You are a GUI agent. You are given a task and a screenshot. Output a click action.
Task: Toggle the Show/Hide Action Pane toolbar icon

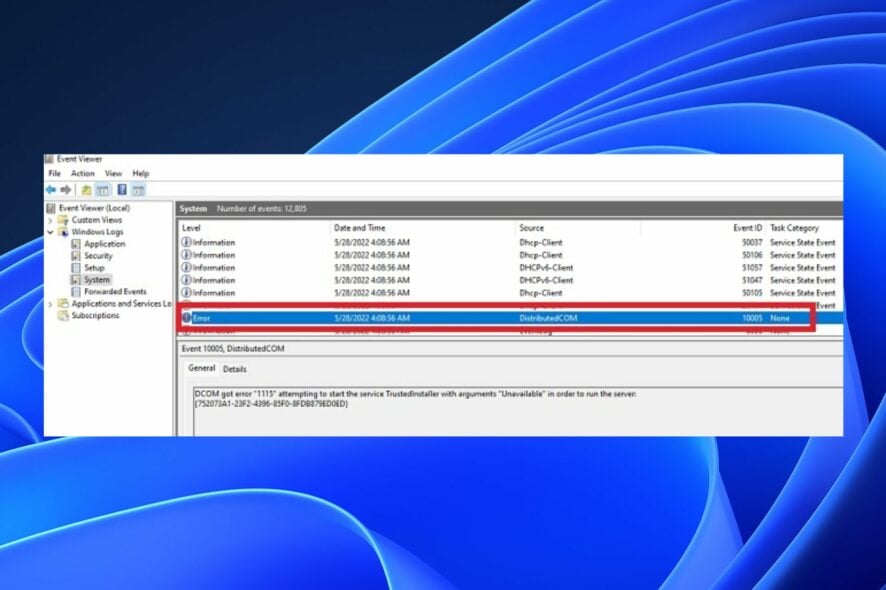pos(139,190)
